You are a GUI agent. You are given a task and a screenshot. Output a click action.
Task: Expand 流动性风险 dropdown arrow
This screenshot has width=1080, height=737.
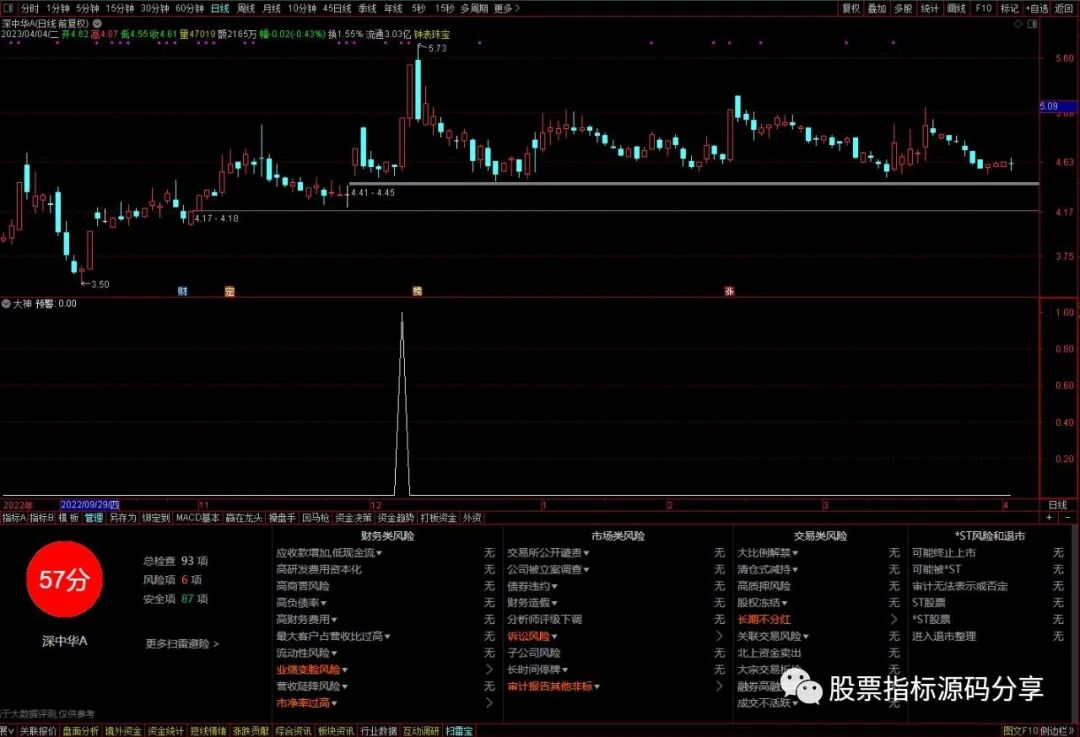click(x=334, y=653)
